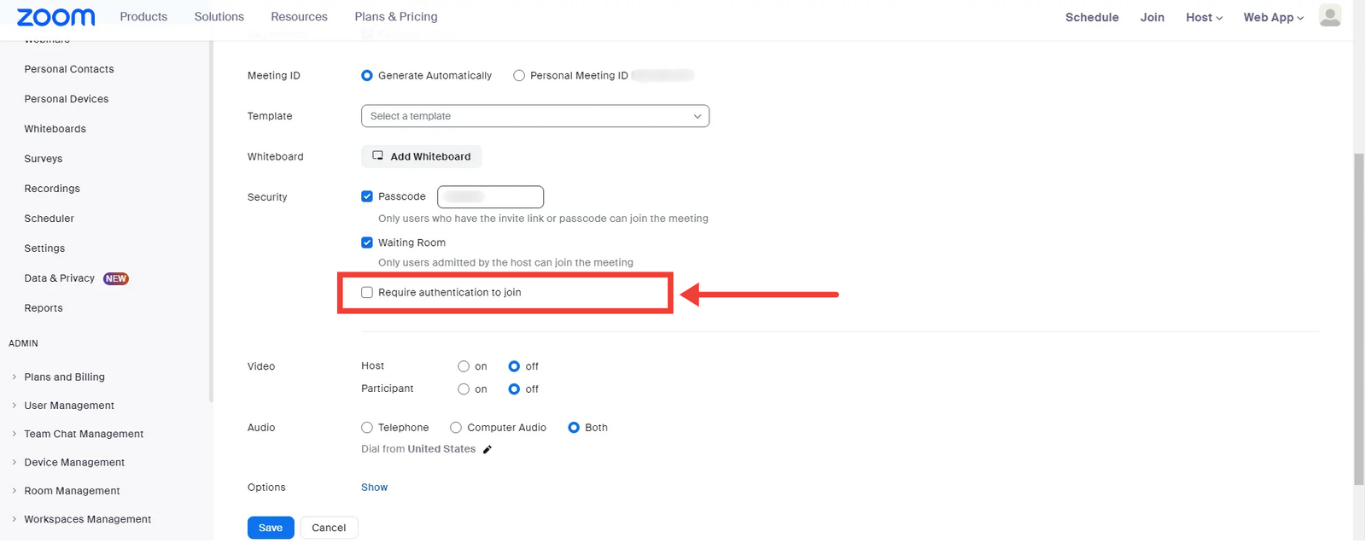Click the whiteboard icon in Add Whiteboard
This screenshot has height=545, width=1365.
[x=378, y=156]
